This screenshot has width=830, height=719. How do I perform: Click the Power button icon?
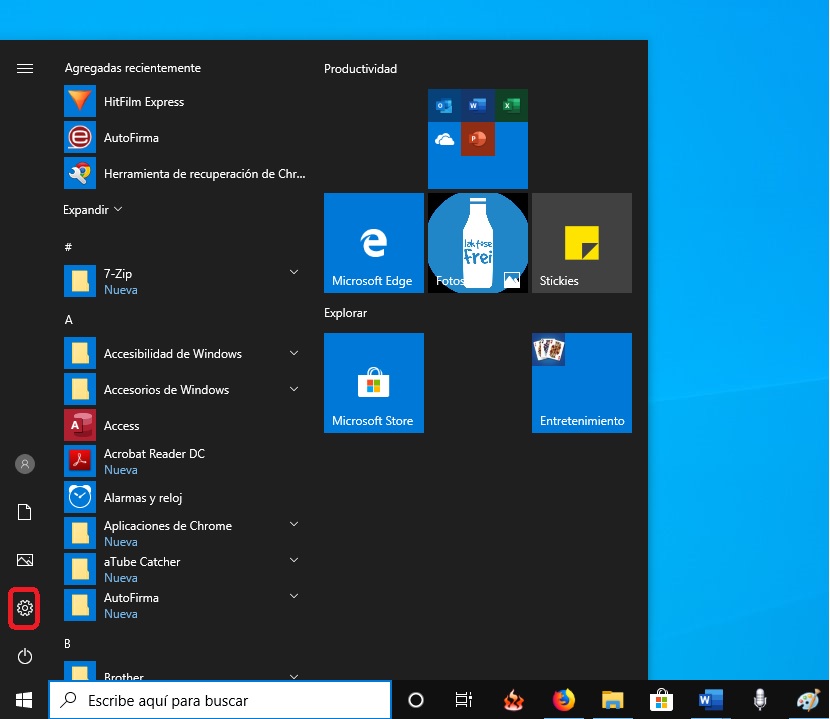pyautogui.click(x=25, y=656)
